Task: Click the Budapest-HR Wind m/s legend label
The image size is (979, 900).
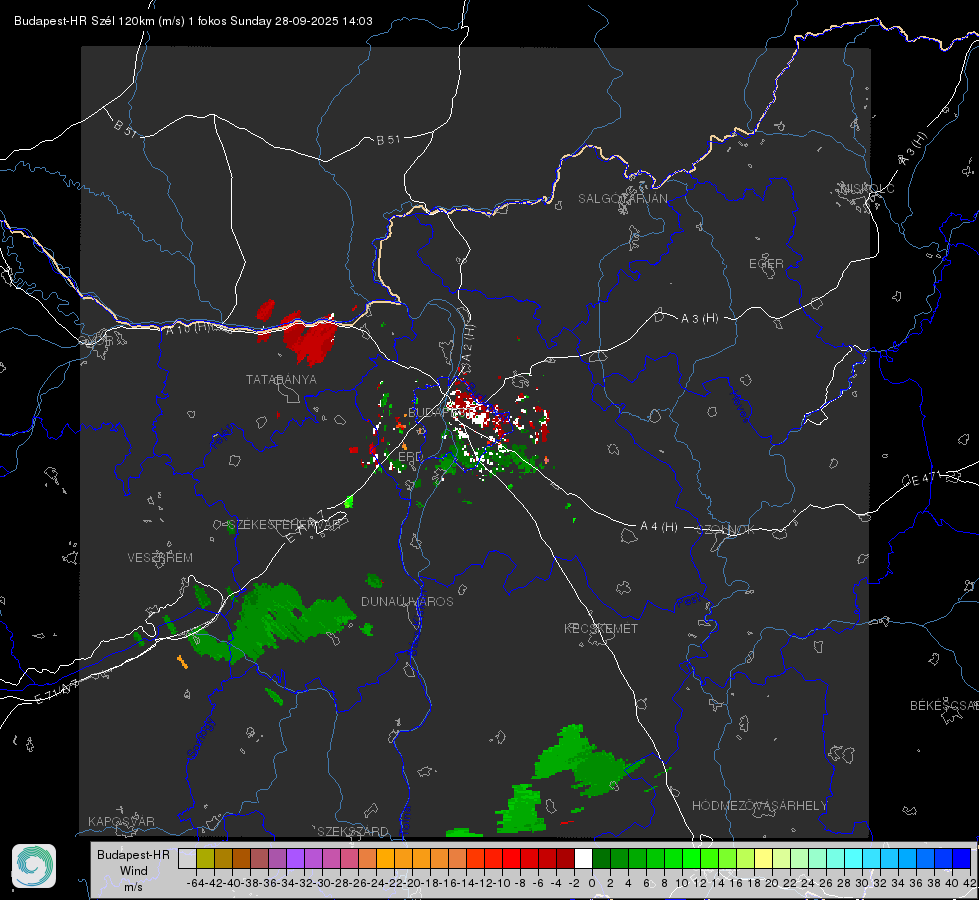Action: click(x=134, y=870)
